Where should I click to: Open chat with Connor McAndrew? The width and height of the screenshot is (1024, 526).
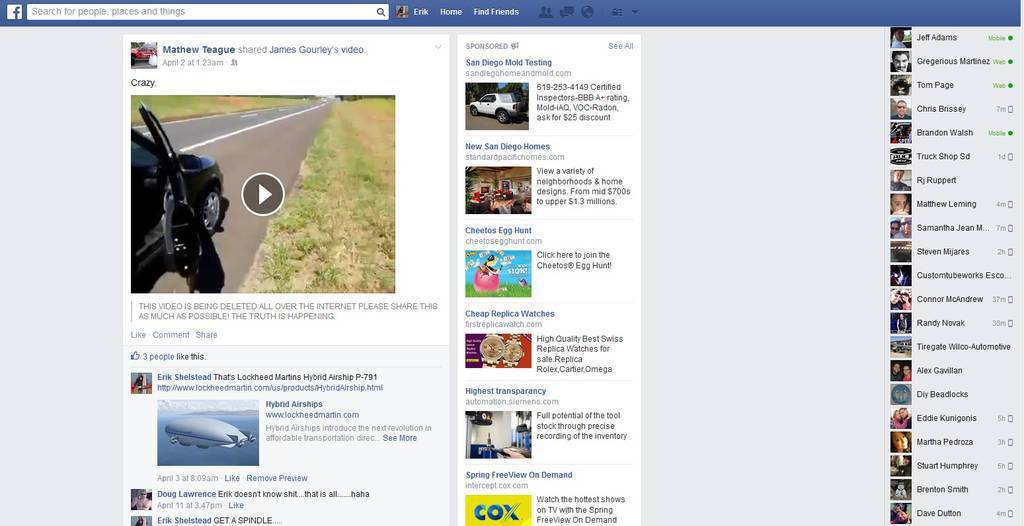pos(952,299)
